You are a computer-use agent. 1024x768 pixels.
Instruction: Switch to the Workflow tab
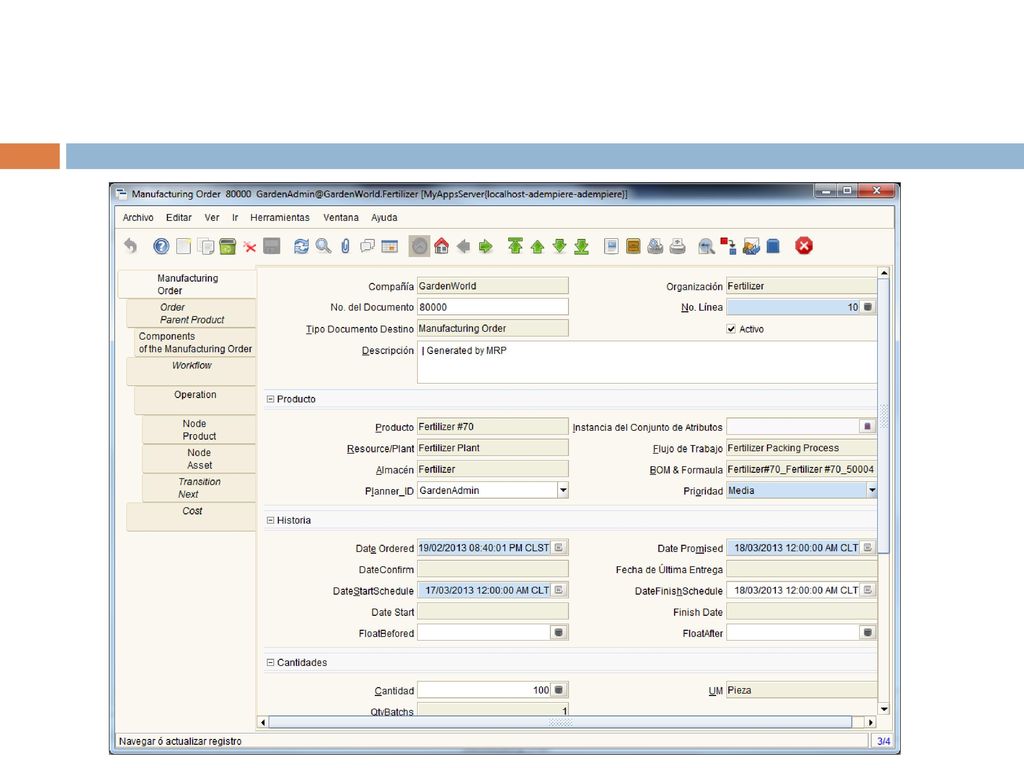point(191,372)
